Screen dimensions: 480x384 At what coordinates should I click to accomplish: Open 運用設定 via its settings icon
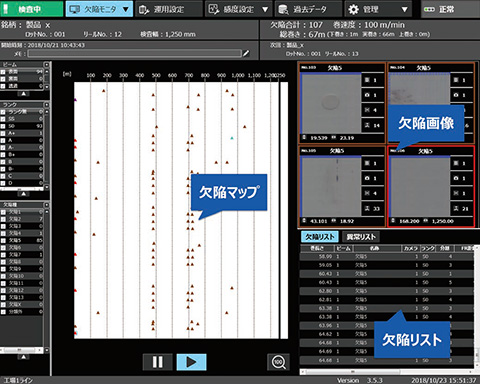point(144,9)
